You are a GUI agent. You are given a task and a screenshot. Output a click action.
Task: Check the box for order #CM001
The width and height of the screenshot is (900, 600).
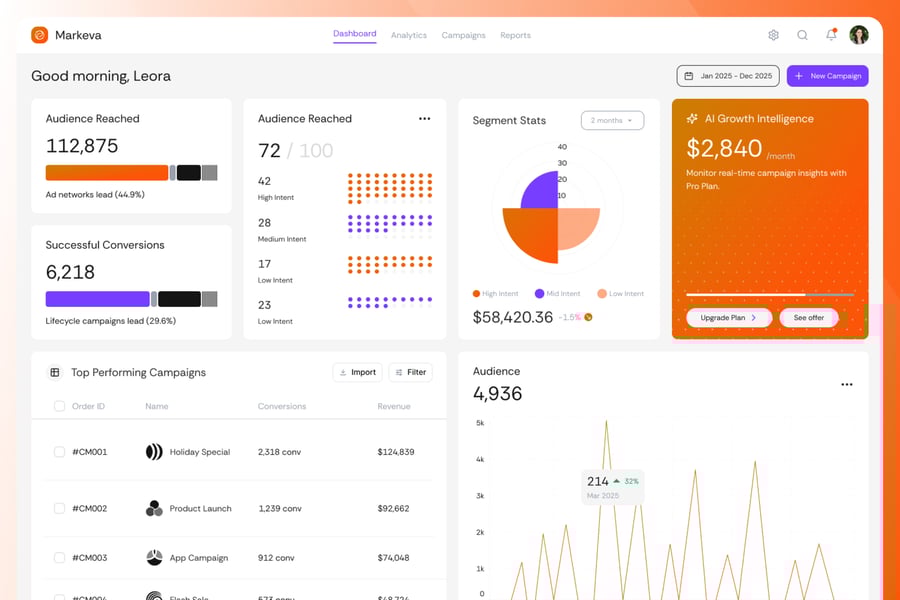(x=59, y=452)
